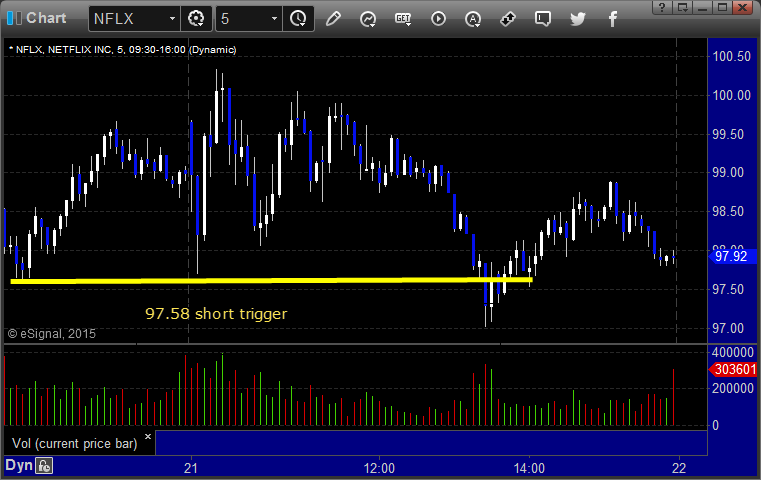Click the Vol (current price bar) label
Image resolution: width=761 pixels, height=480 pixels.
(75, 444)
